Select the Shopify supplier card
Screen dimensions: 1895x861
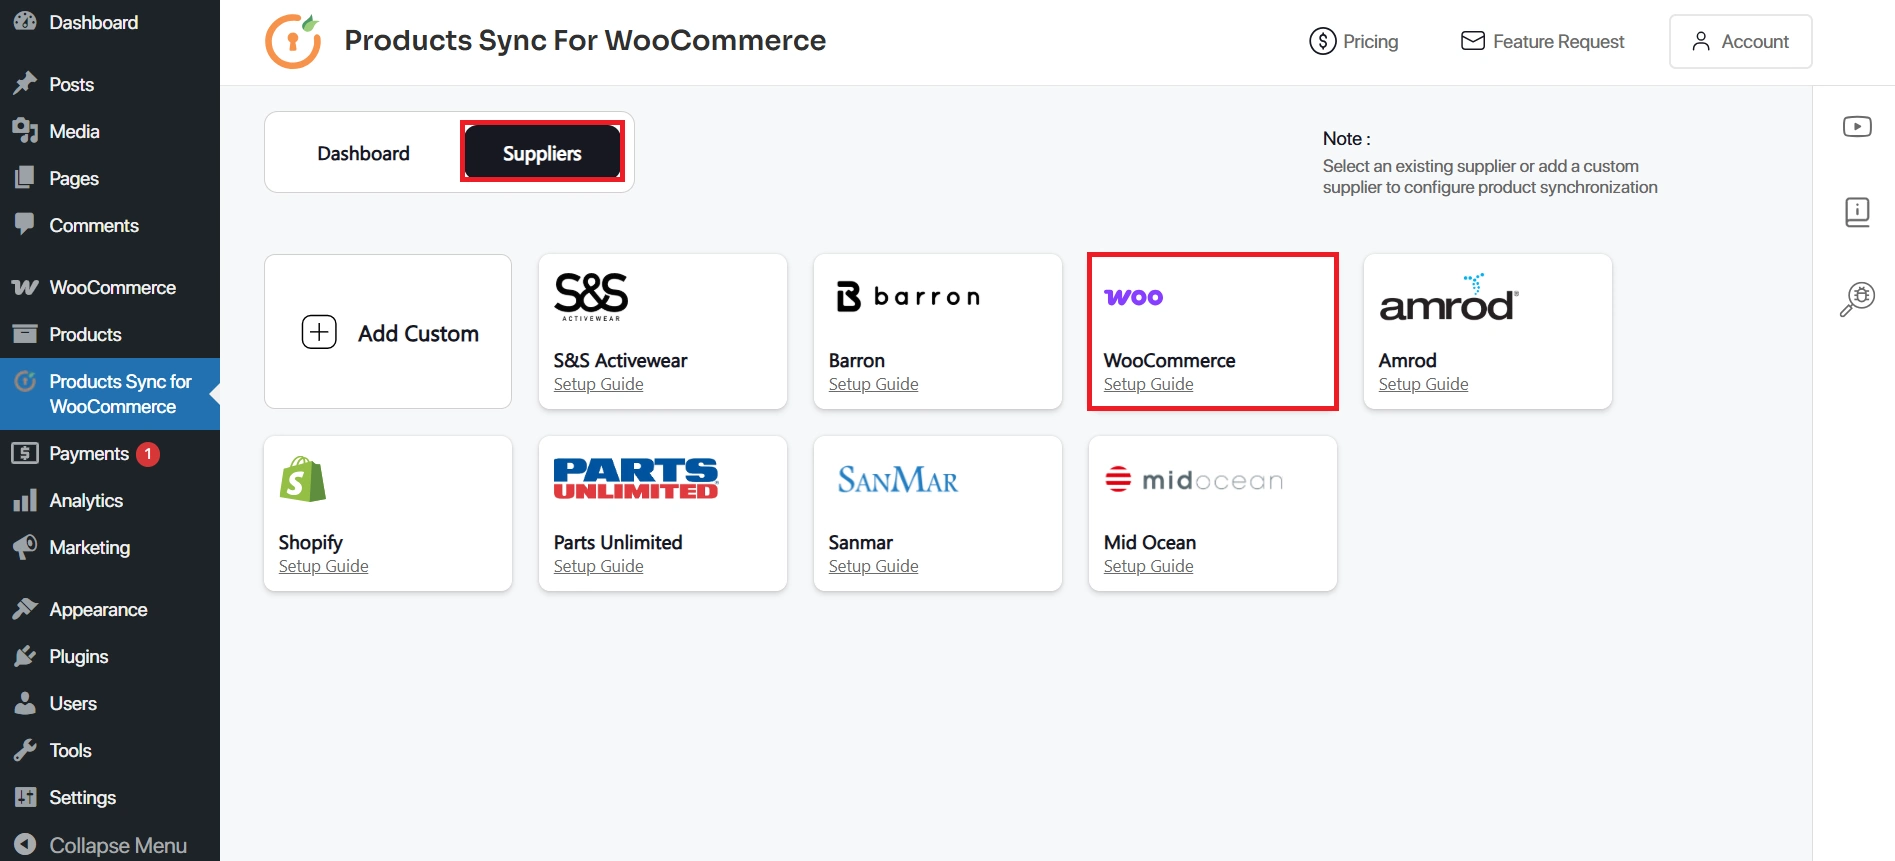point(387,513)
